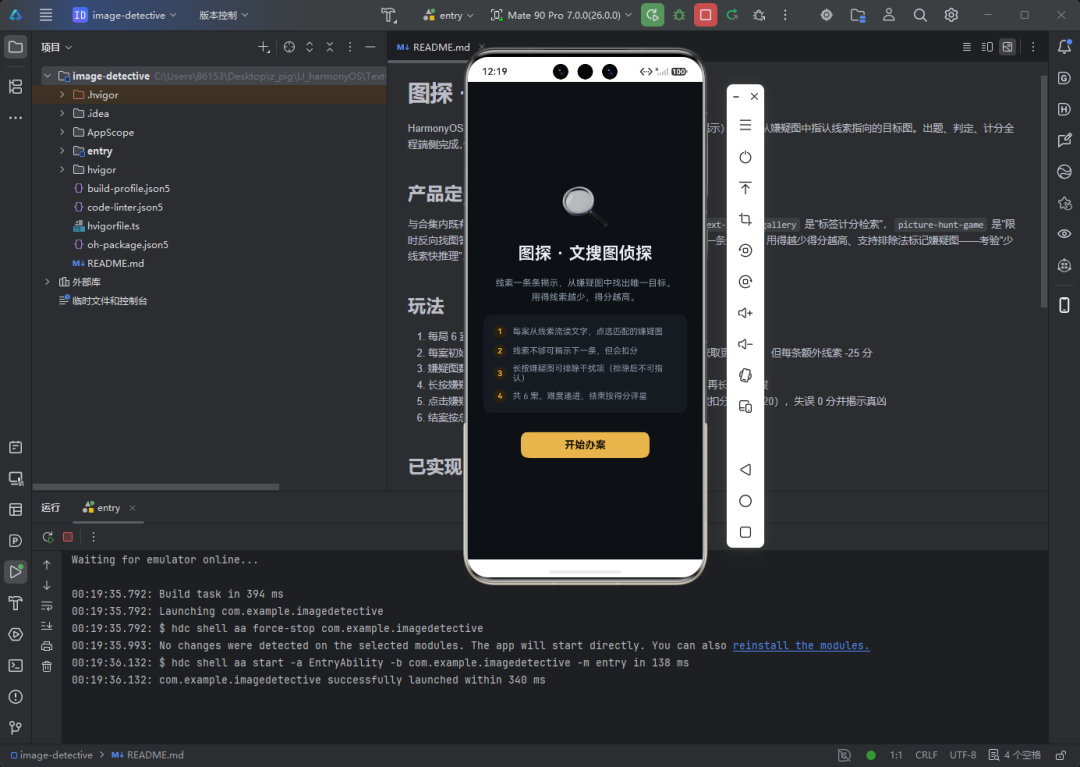Select build-profile.json5 file
Screen dimensions: 1080x767
coord(121,188)
